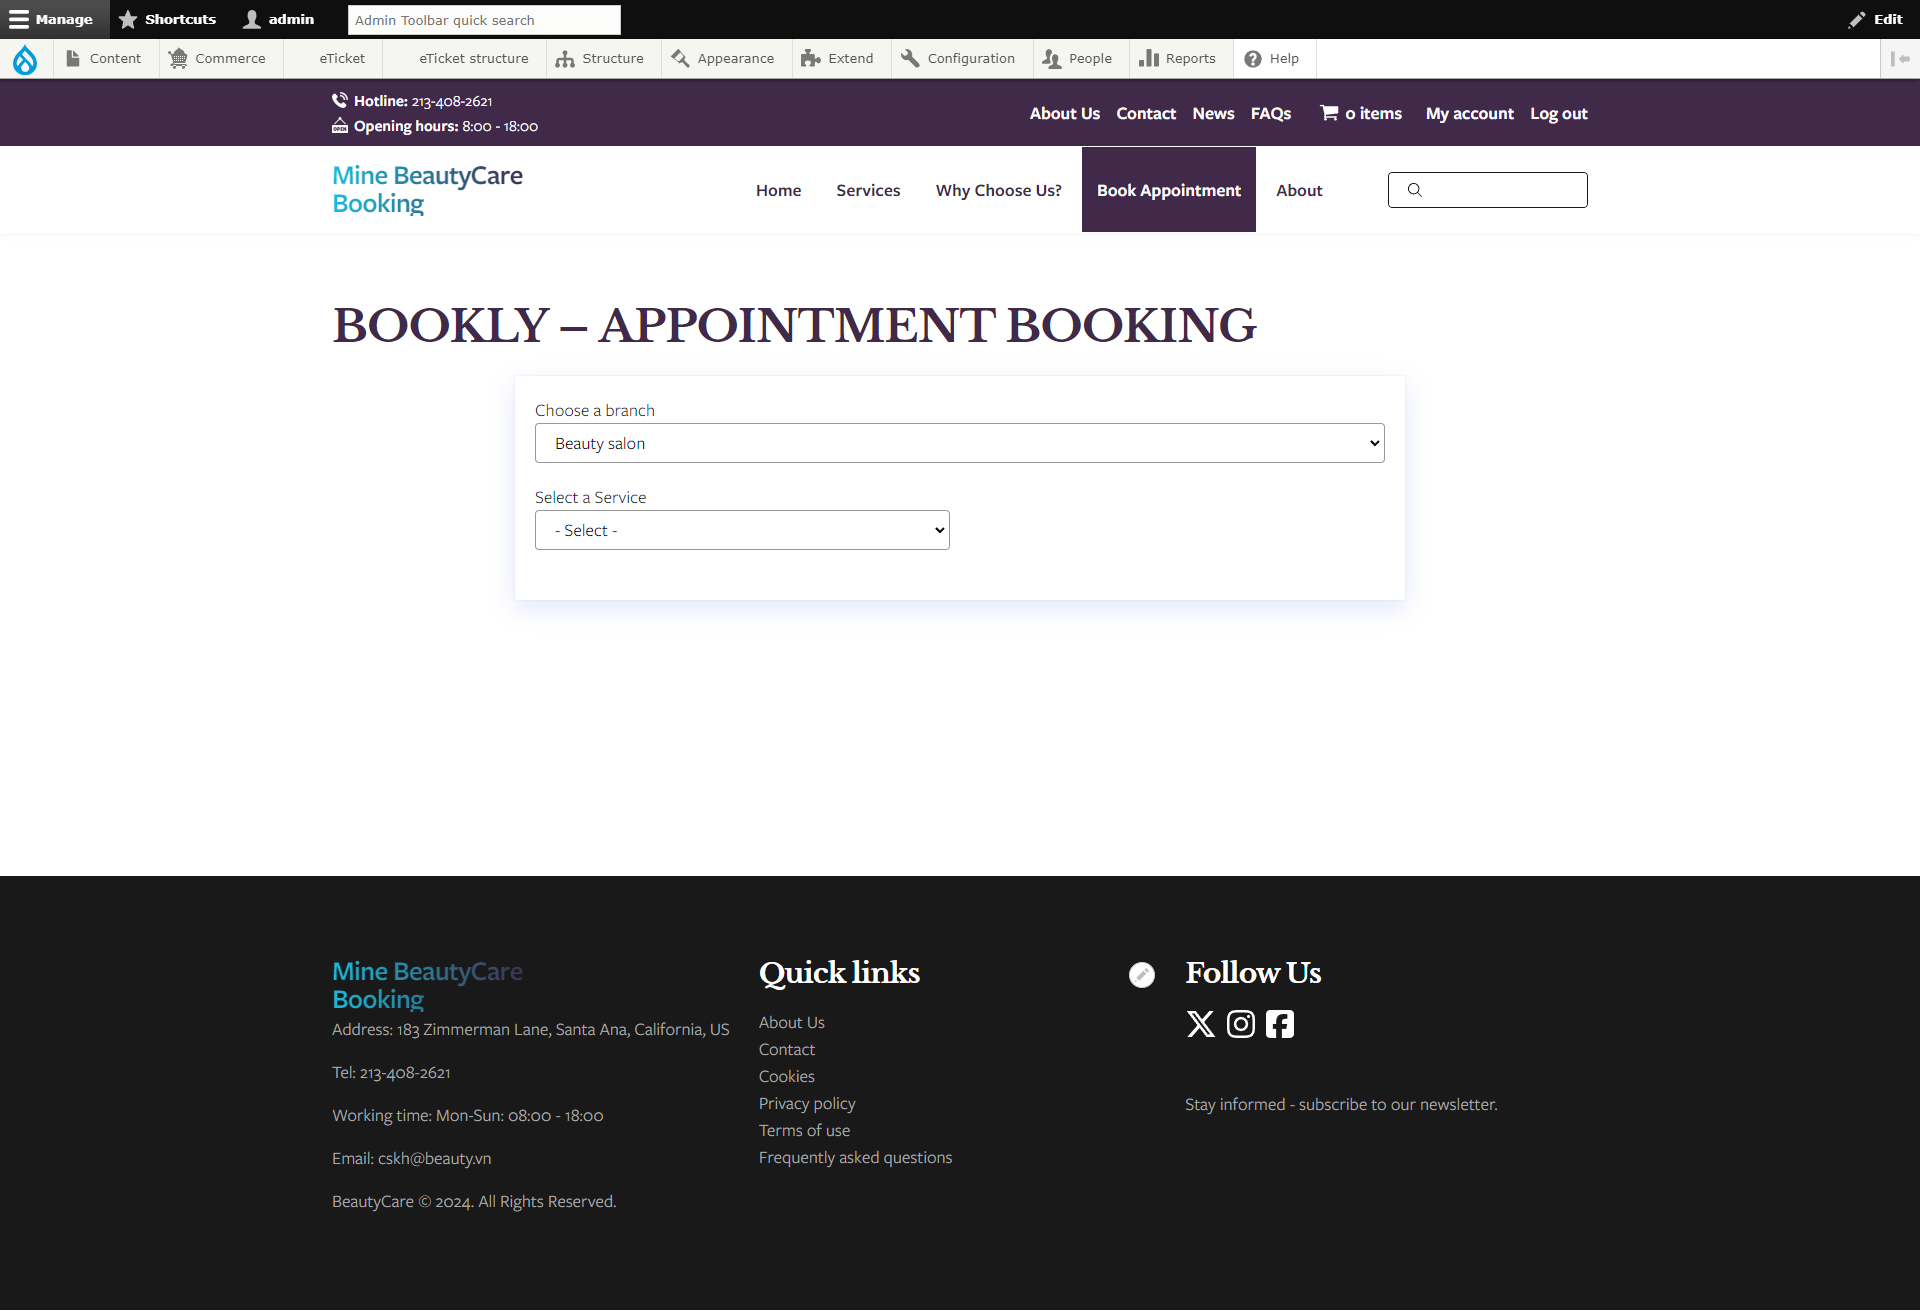Viewport: 1920px width, 1311px height.
Task: Open the 0 items cart link
Action: tap(1373, 114)
